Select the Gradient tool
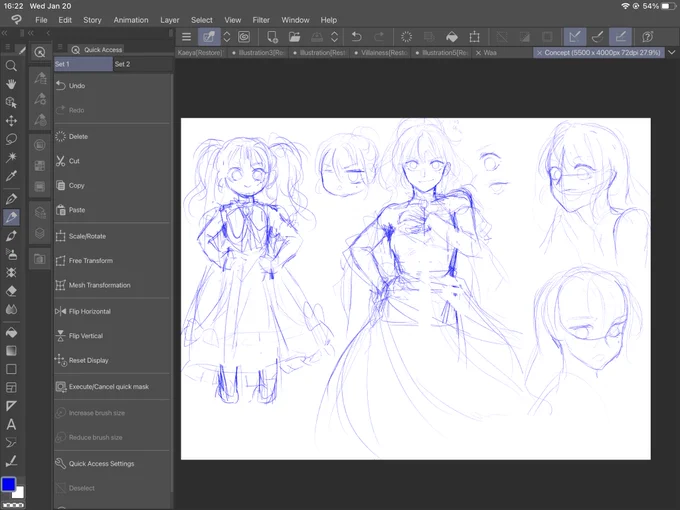Viewport: 680px width, 510px height. [x=11, y=350]
